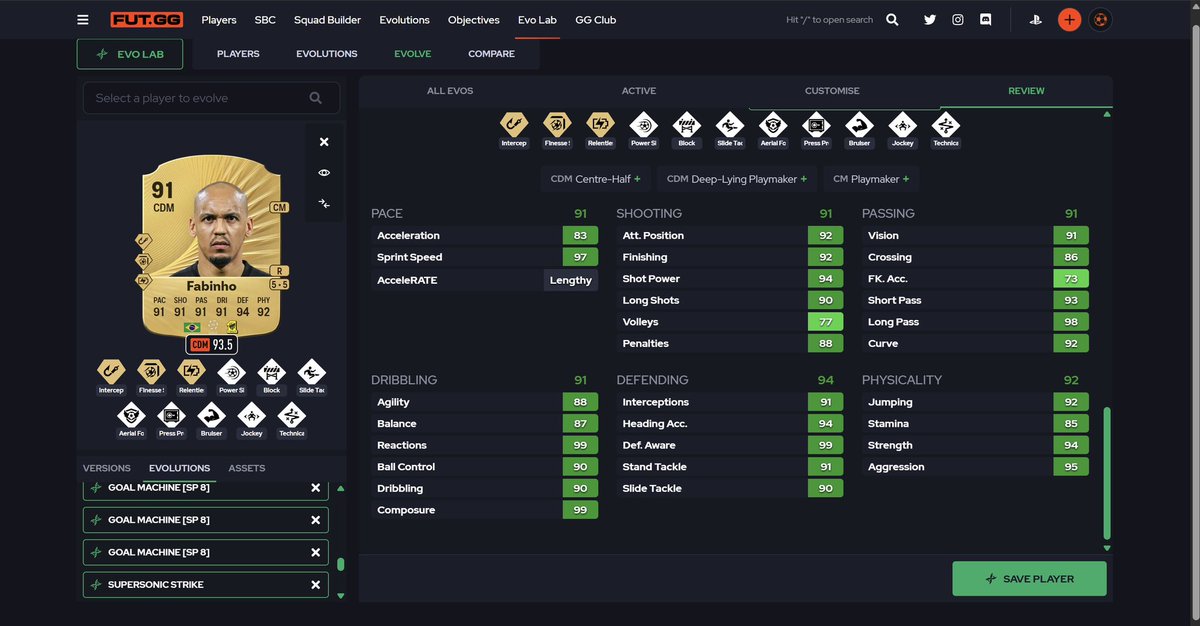Click the Fabinho player card
This screenshot has width=1200, height=626.
pyautogui.click(x=212, y=245)
